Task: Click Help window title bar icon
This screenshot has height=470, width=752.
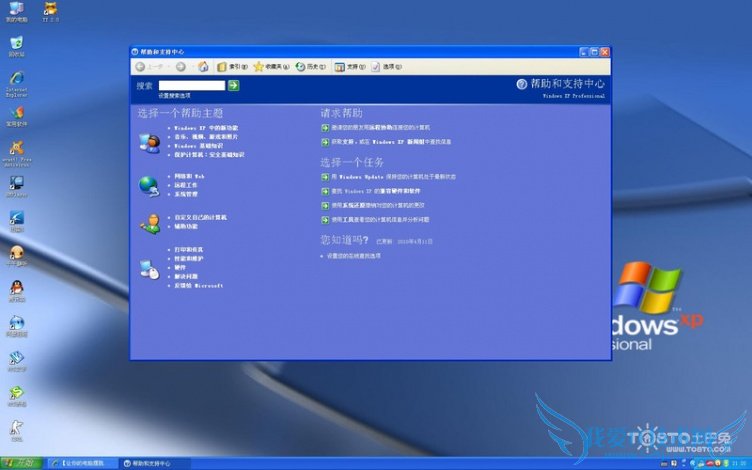Action: click(x=135, y=52)
